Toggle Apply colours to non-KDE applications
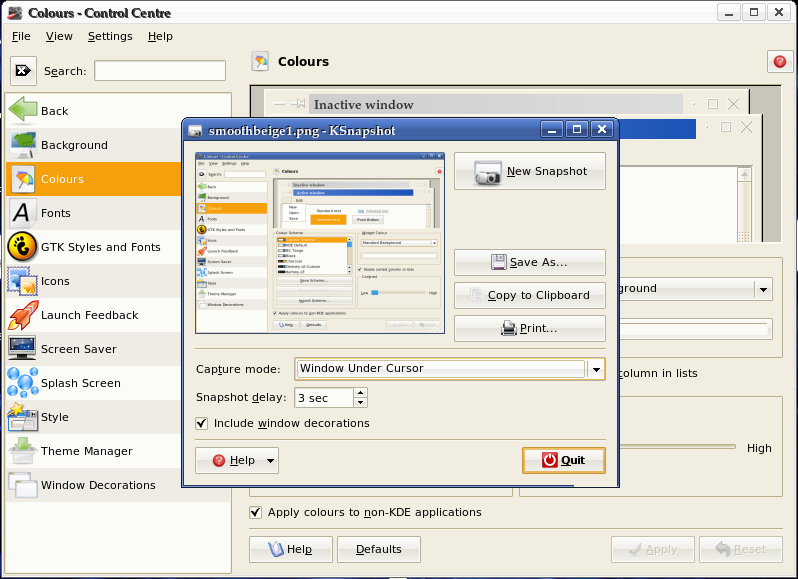 [x=255, y=512]
